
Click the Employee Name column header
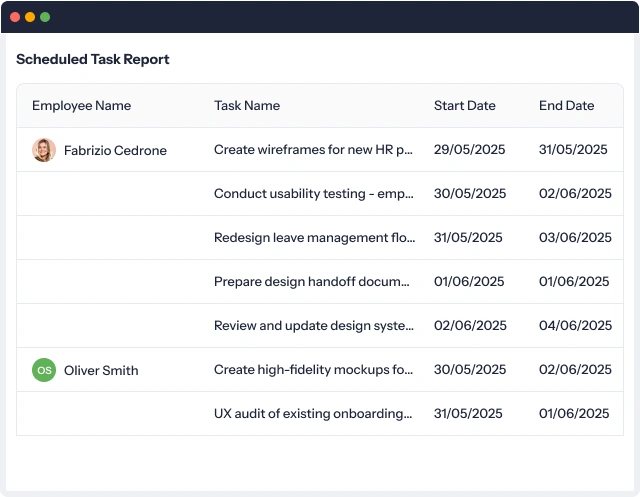tap(82, 106)
